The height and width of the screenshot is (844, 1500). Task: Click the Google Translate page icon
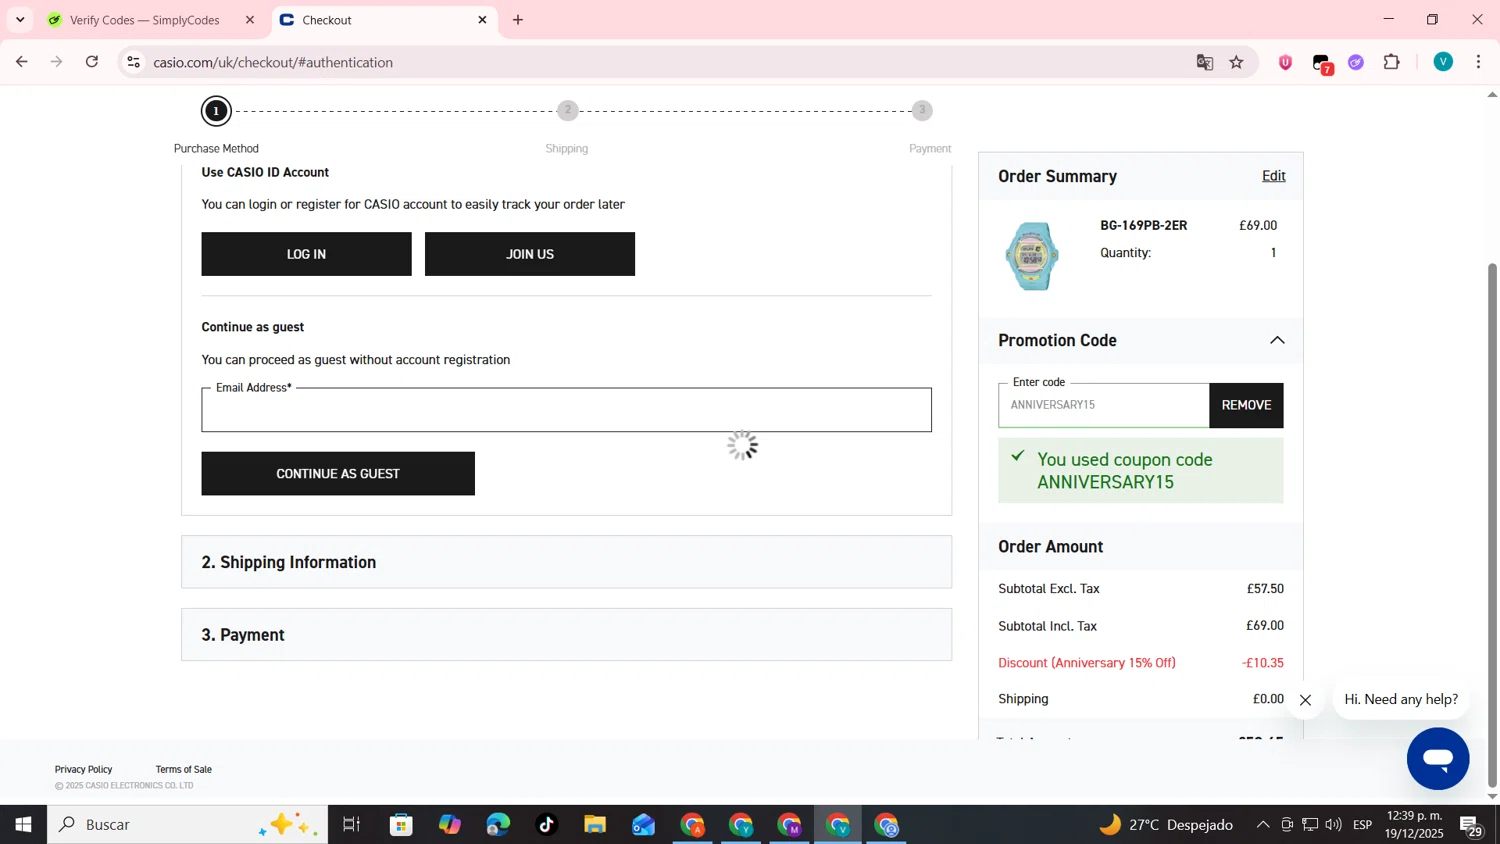point(1205,62)
